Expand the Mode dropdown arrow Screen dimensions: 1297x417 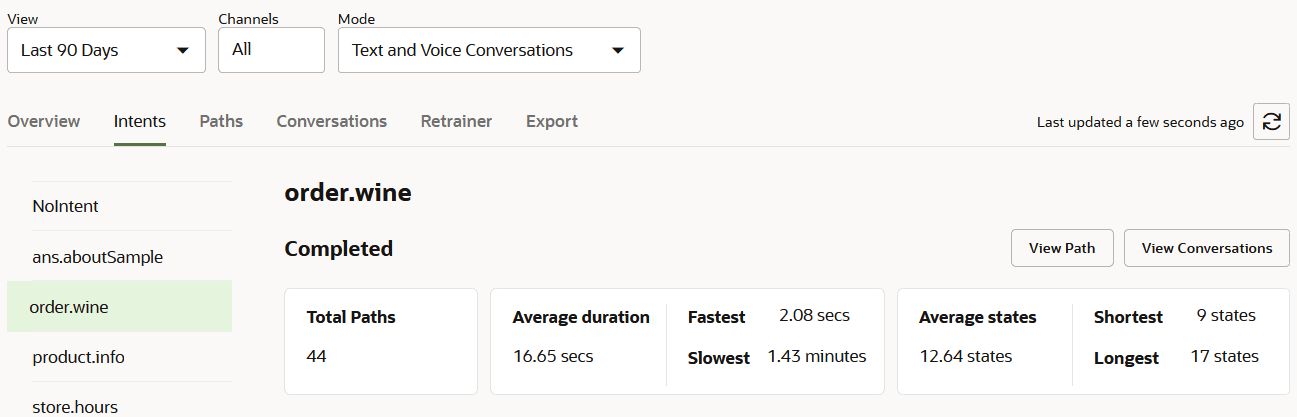pyautogui.click(x=617, y=50)
